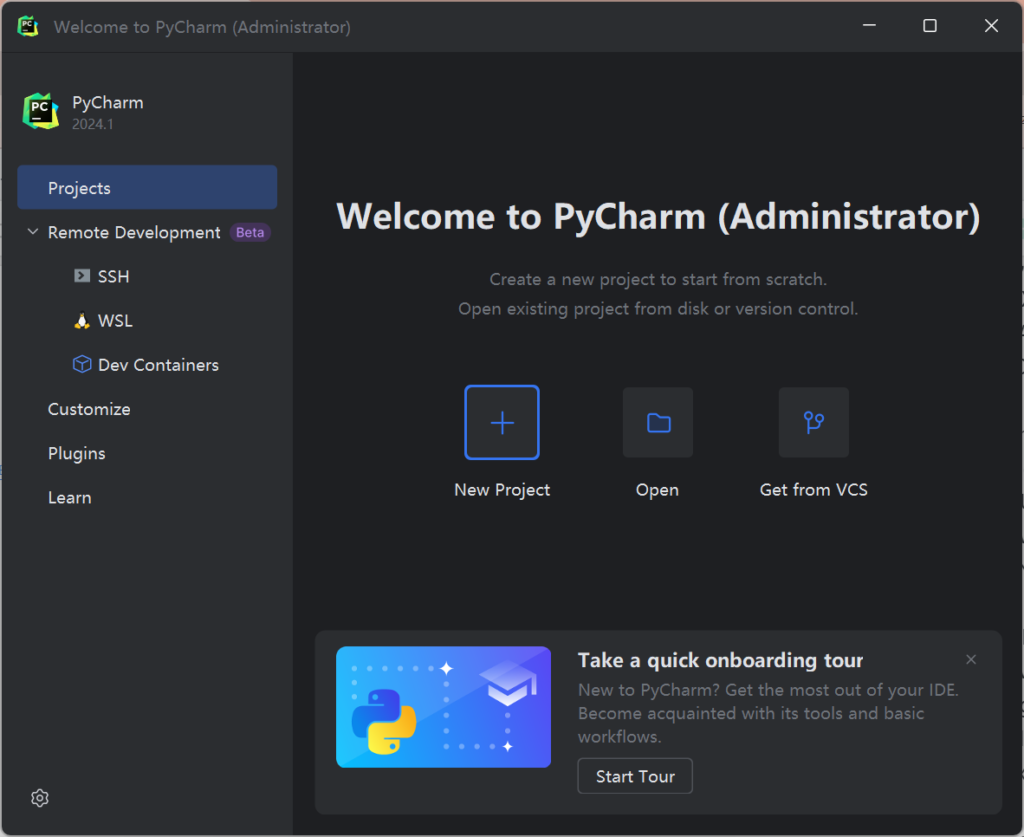Select WSL under Remote Development

115,321
